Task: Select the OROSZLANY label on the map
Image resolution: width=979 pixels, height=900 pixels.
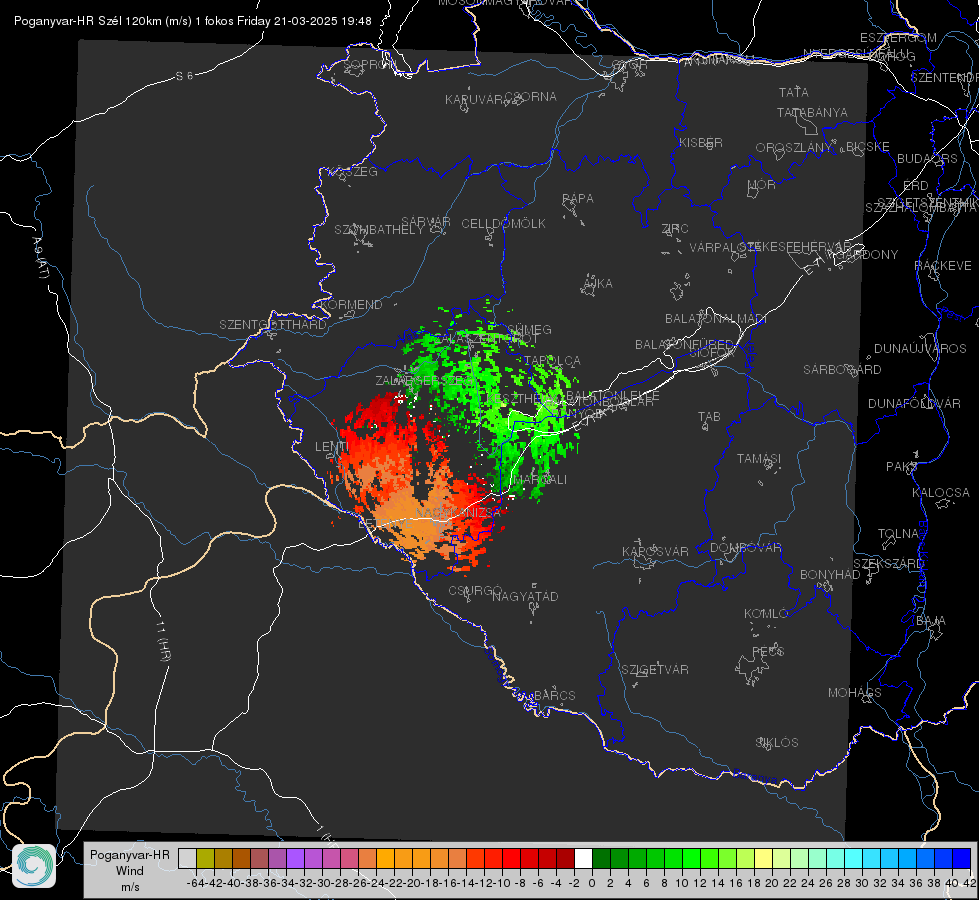Action: pos(794,147)
